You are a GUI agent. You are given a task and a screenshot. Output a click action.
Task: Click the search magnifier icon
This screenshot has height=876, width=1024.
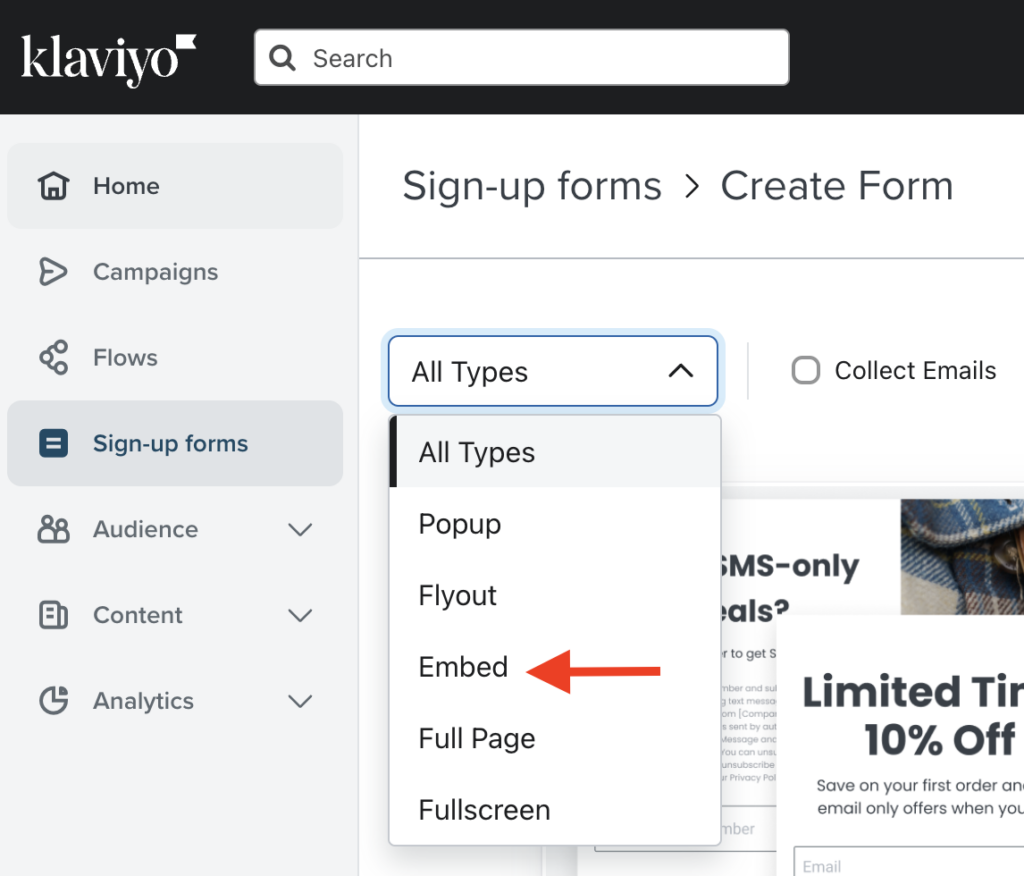pos(282,58)
